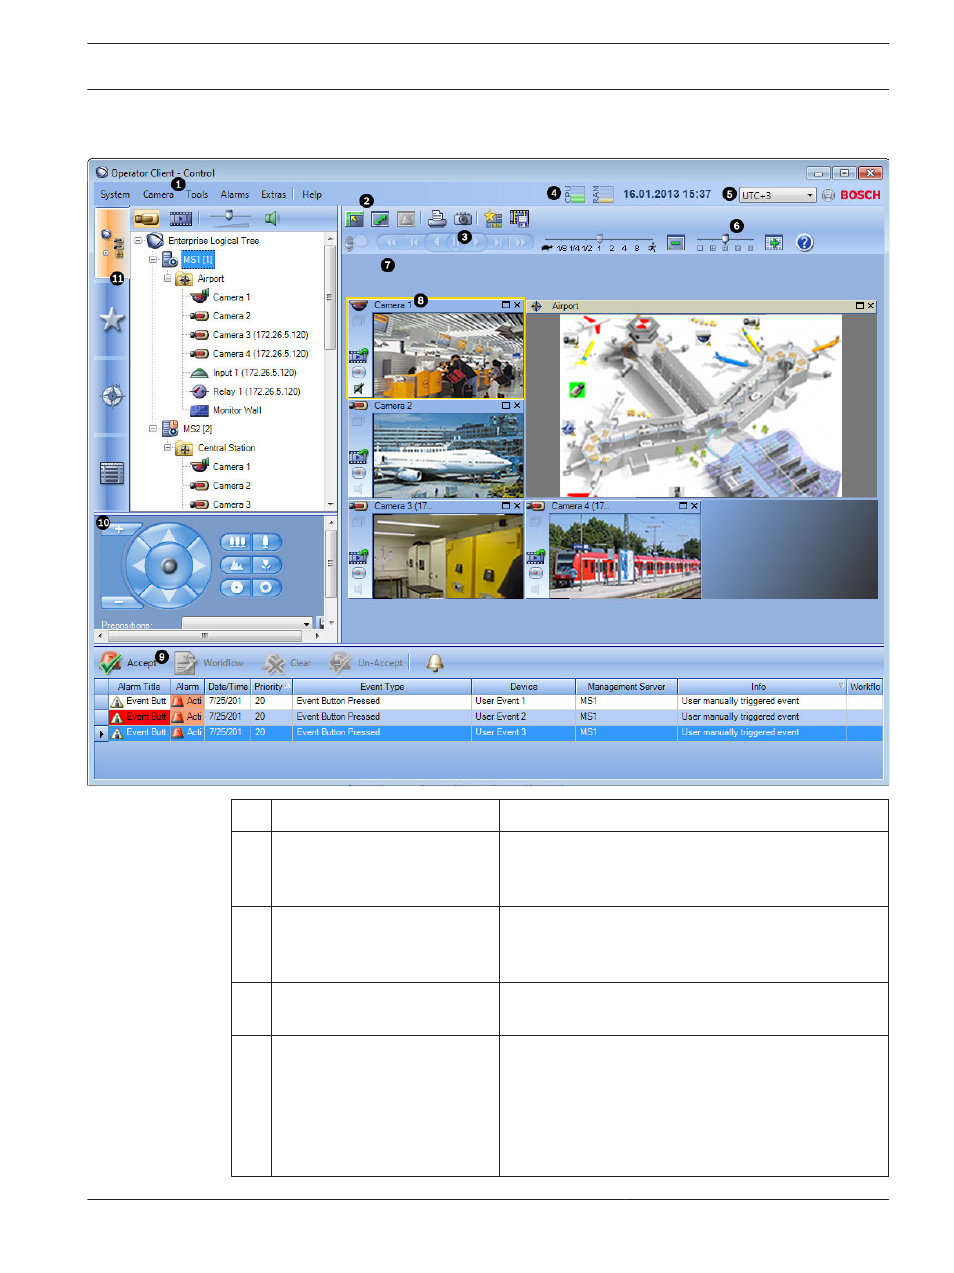The width and height of the screenshot is (954, 1273).
Task: Select Monitor Wall in the tree
Action: [237, 410]
